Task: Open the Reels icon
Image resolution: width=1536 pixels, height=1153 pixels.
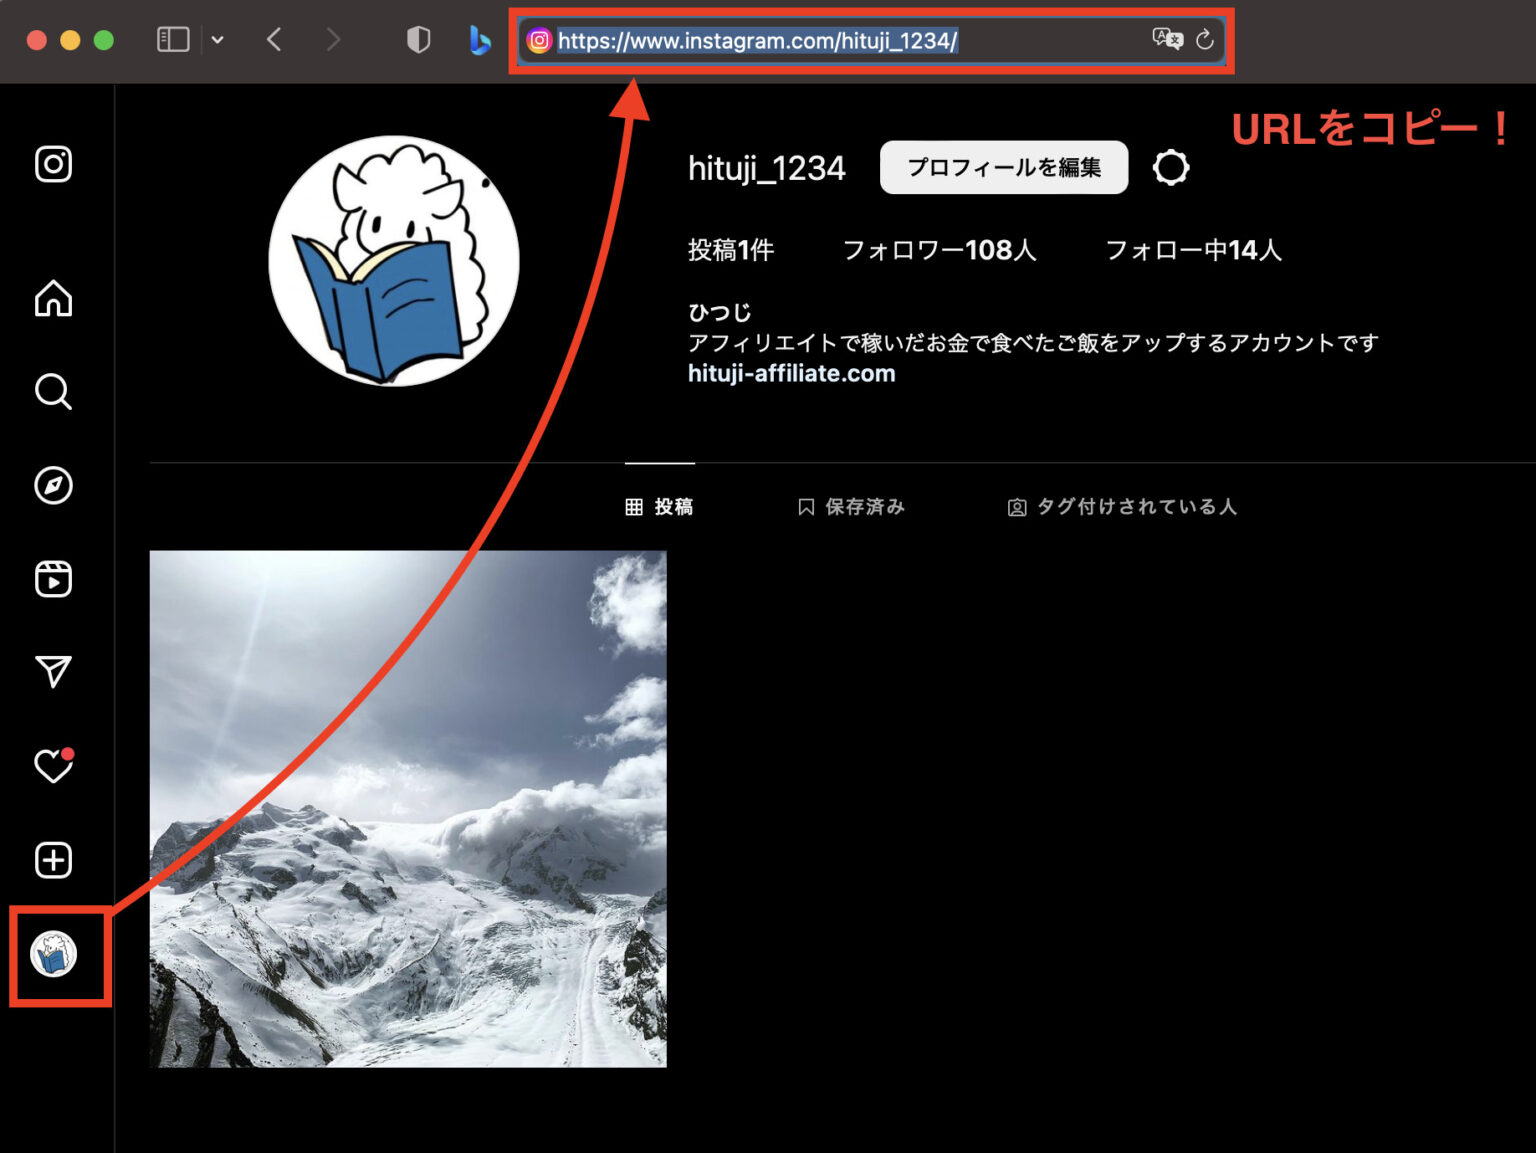Action: tap(53, 579)
